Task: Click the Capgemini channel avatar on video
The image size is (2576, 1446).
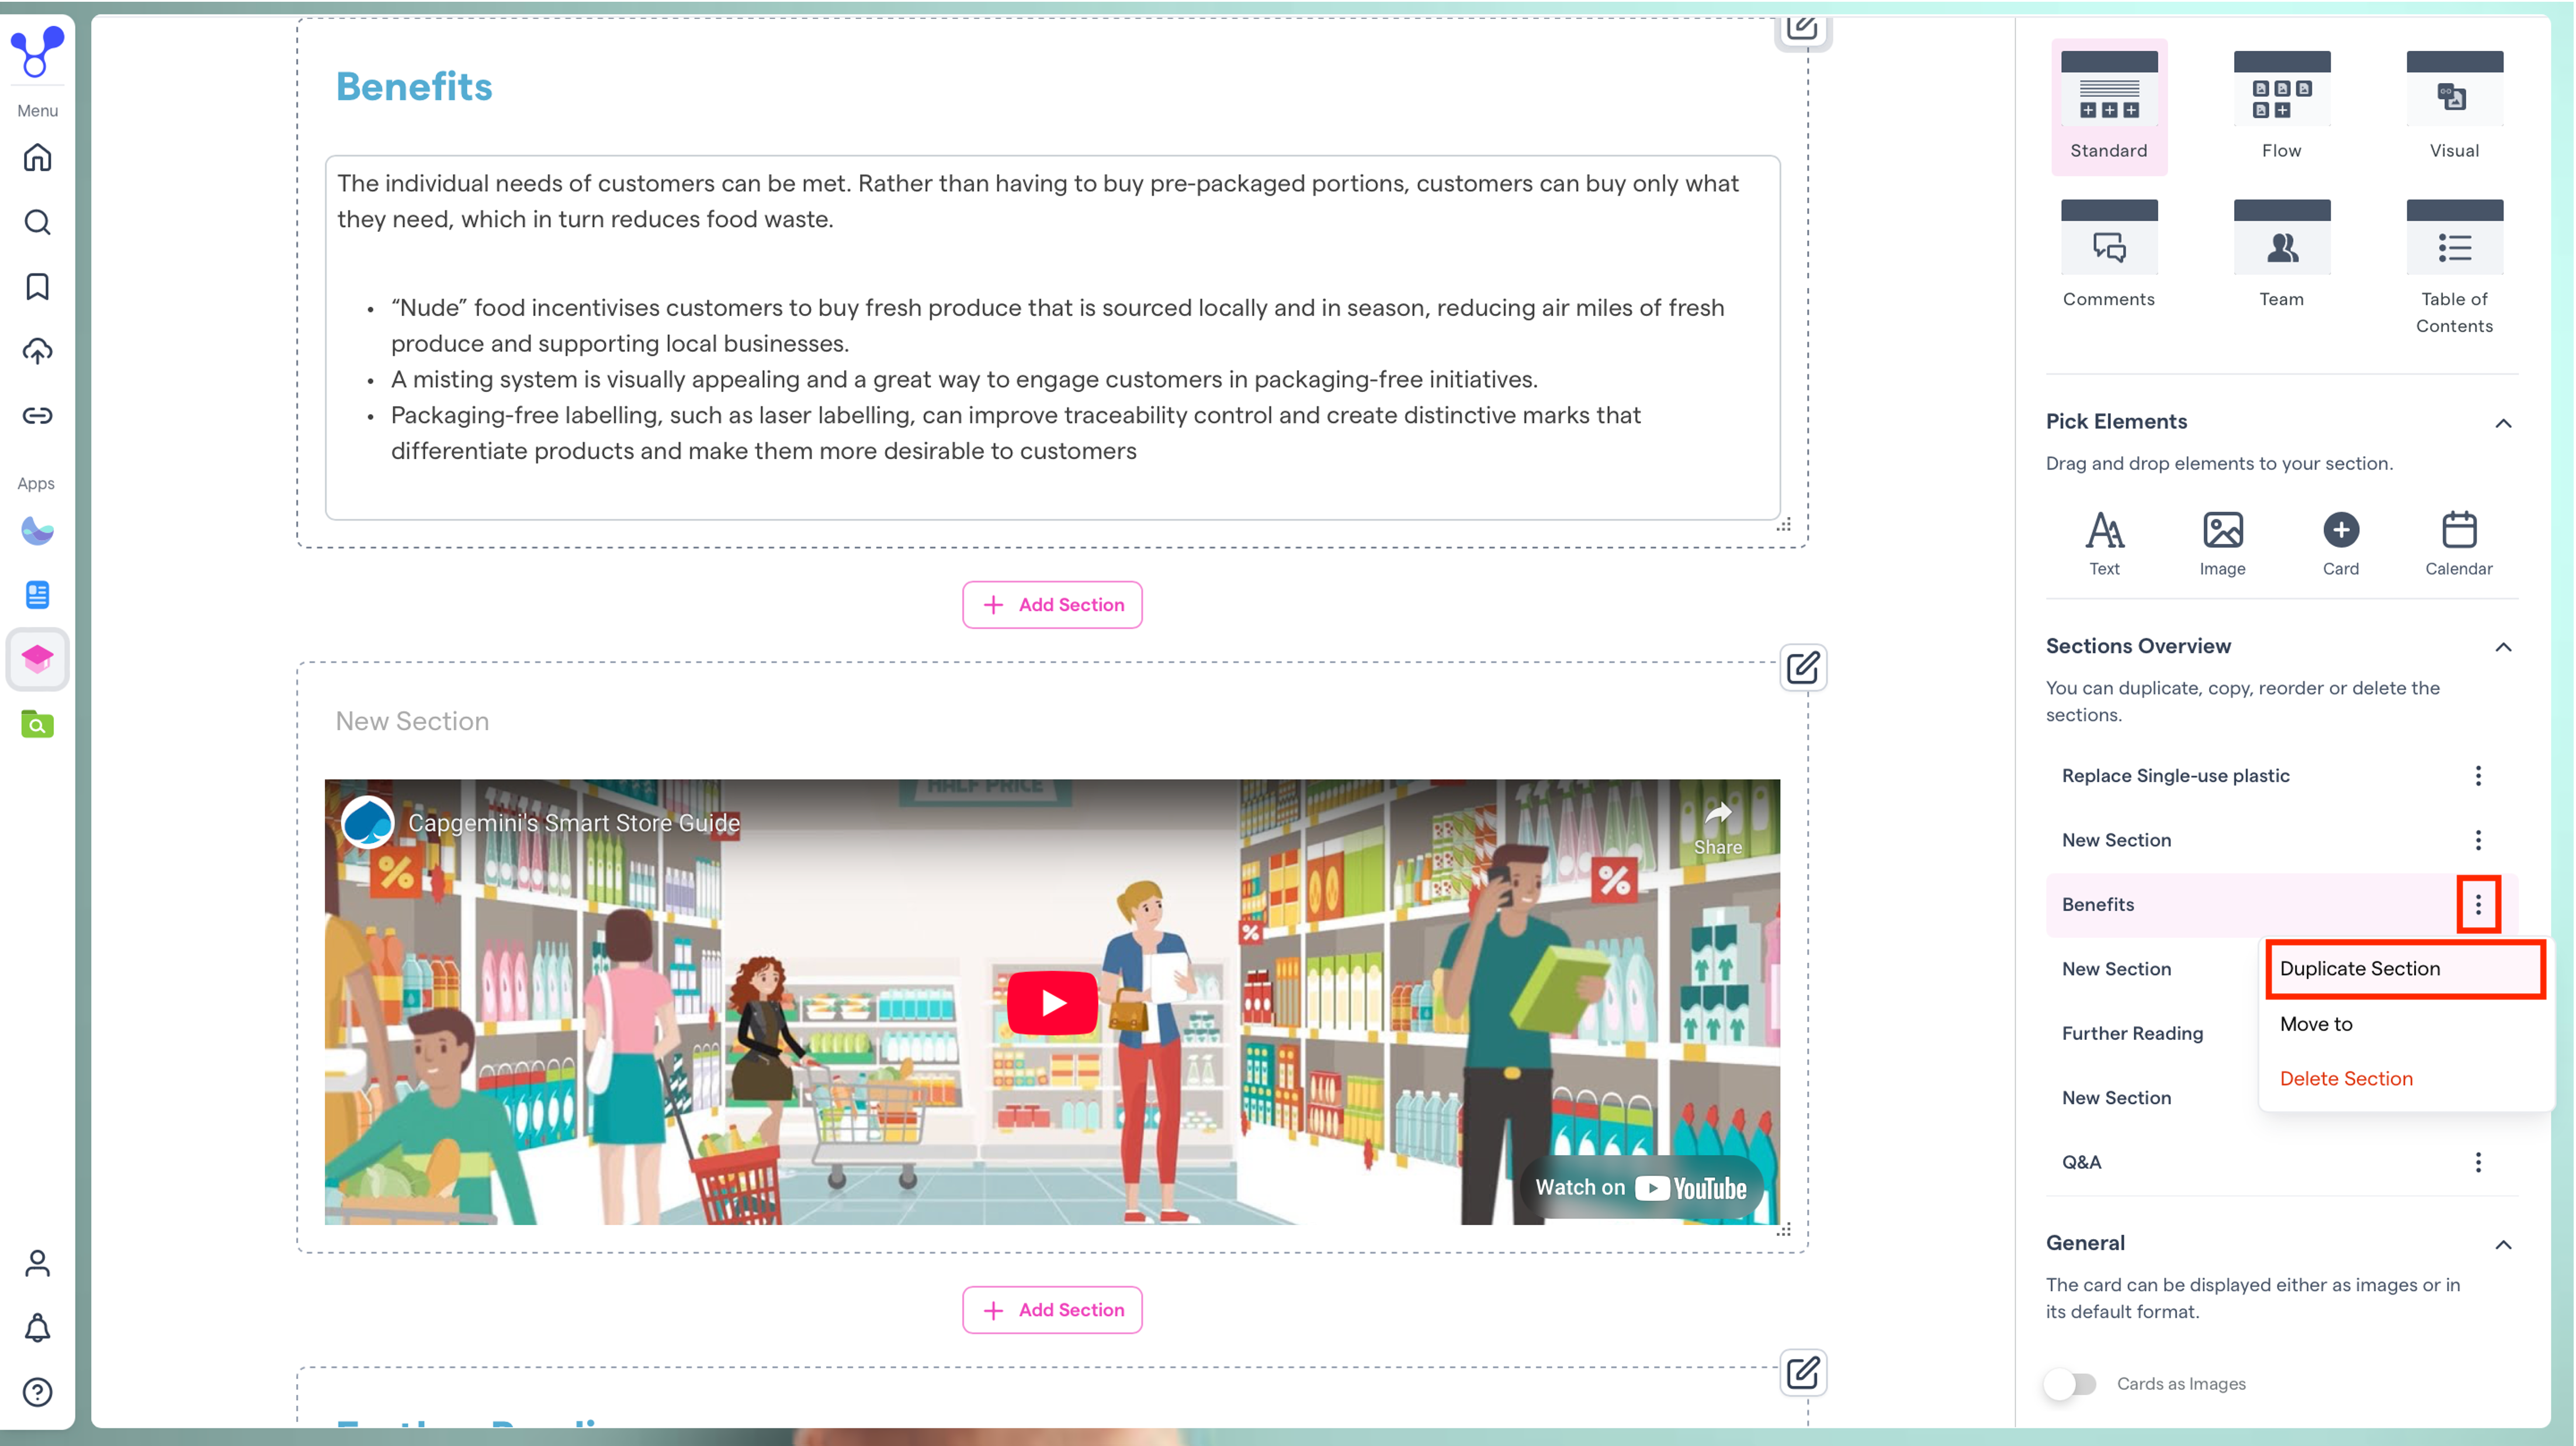Action: [367, 823]
